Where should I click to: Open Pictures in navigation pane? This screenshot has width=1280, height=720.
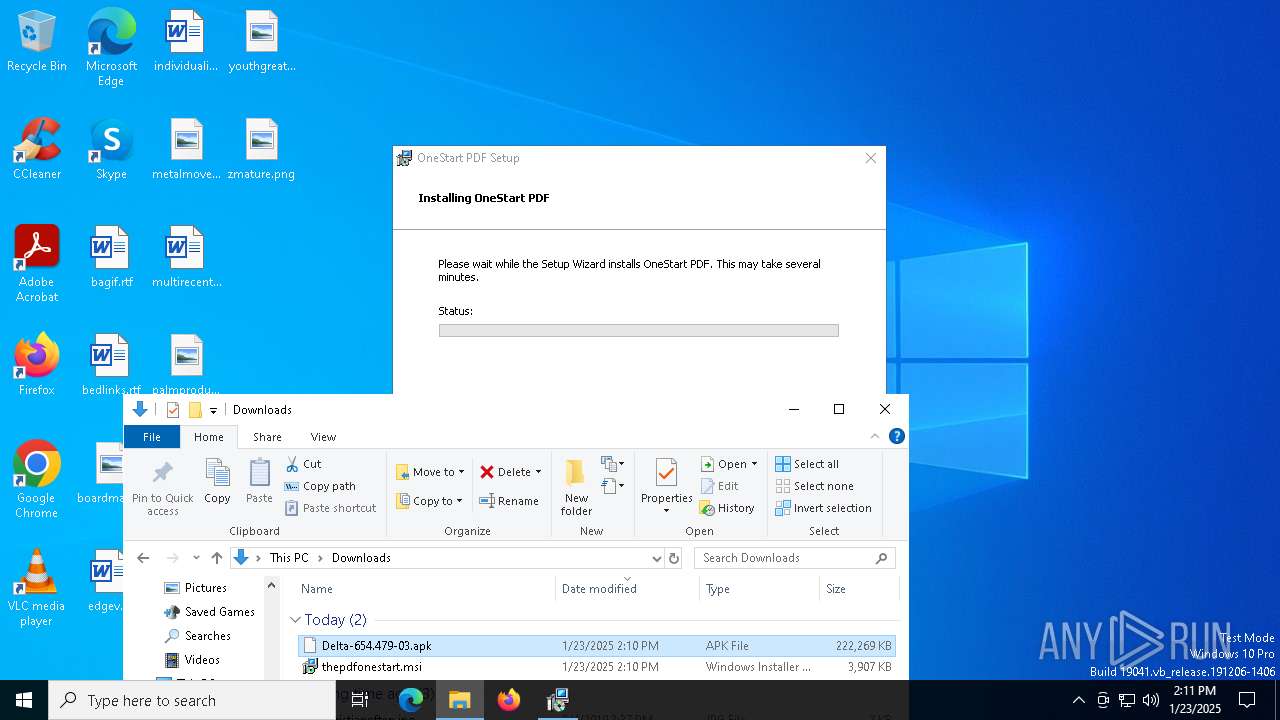(x=205, y=588)
